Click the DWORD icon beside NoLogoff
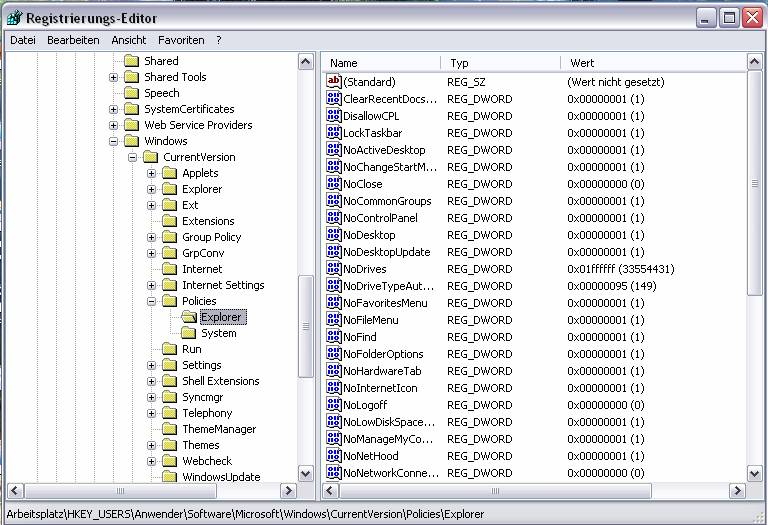The width and height of the screenshot is (768, 525). [x=334, y=405]
